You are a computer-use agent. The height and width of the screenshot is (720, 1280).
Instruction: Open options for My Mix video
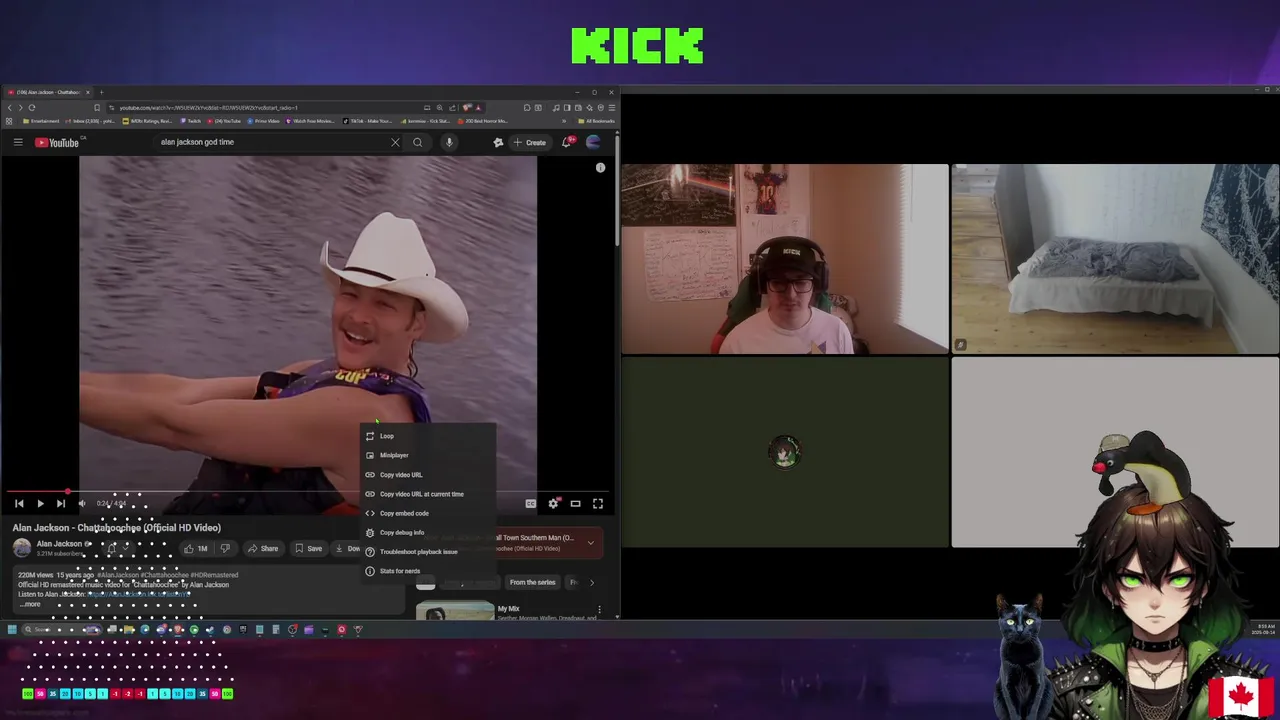[599, 609]
